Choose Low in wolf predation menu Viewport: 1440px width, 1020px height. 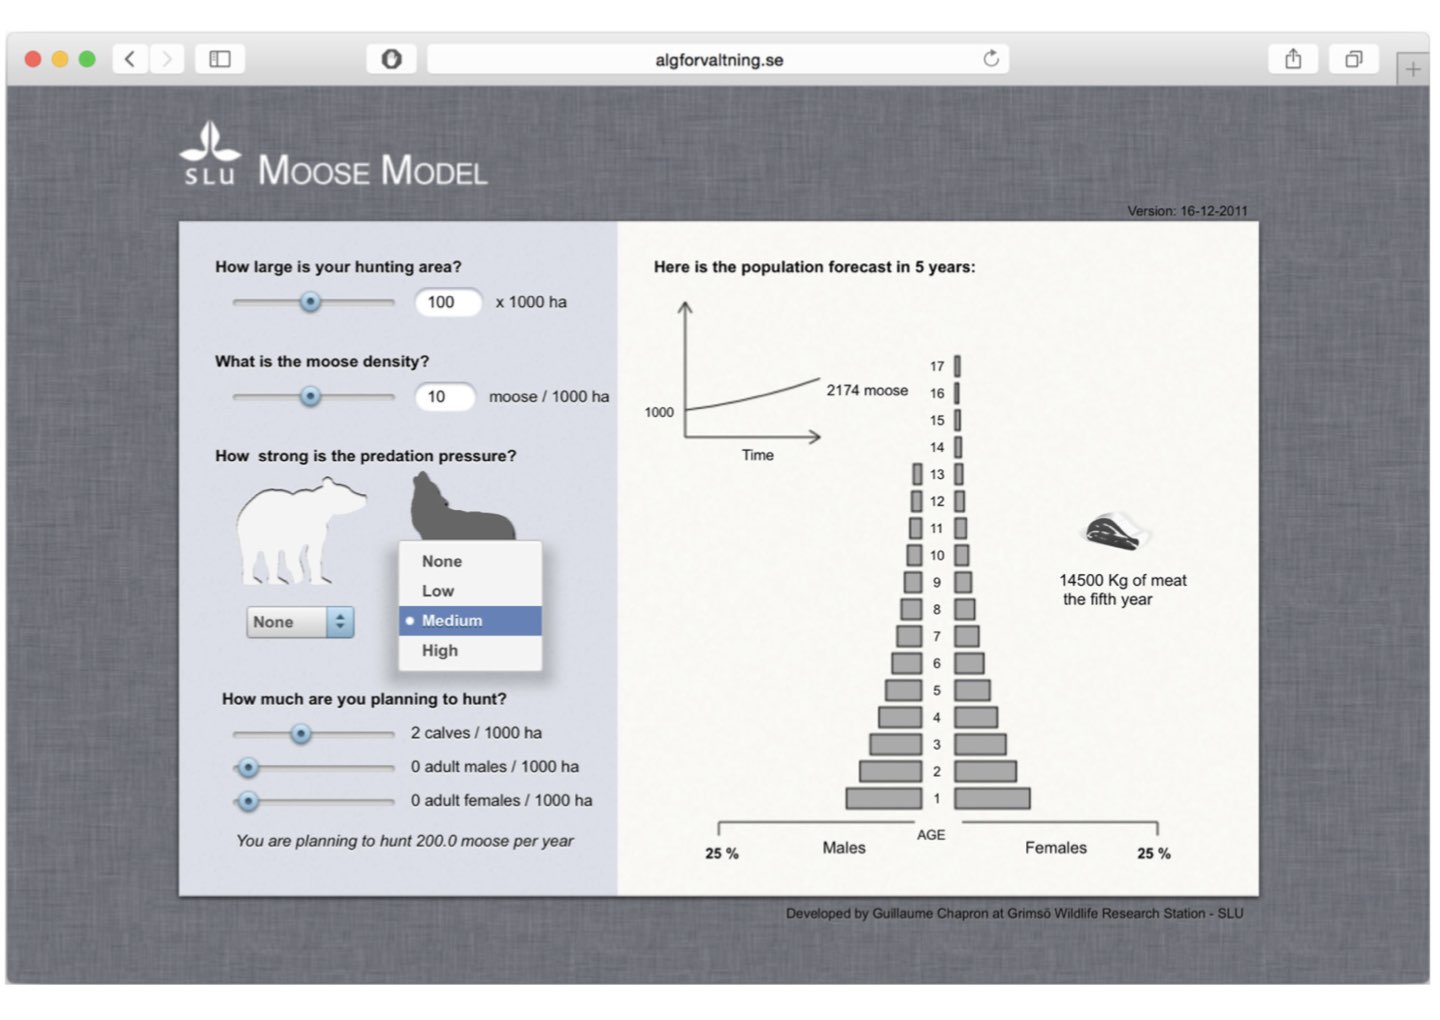pos(438,591)
